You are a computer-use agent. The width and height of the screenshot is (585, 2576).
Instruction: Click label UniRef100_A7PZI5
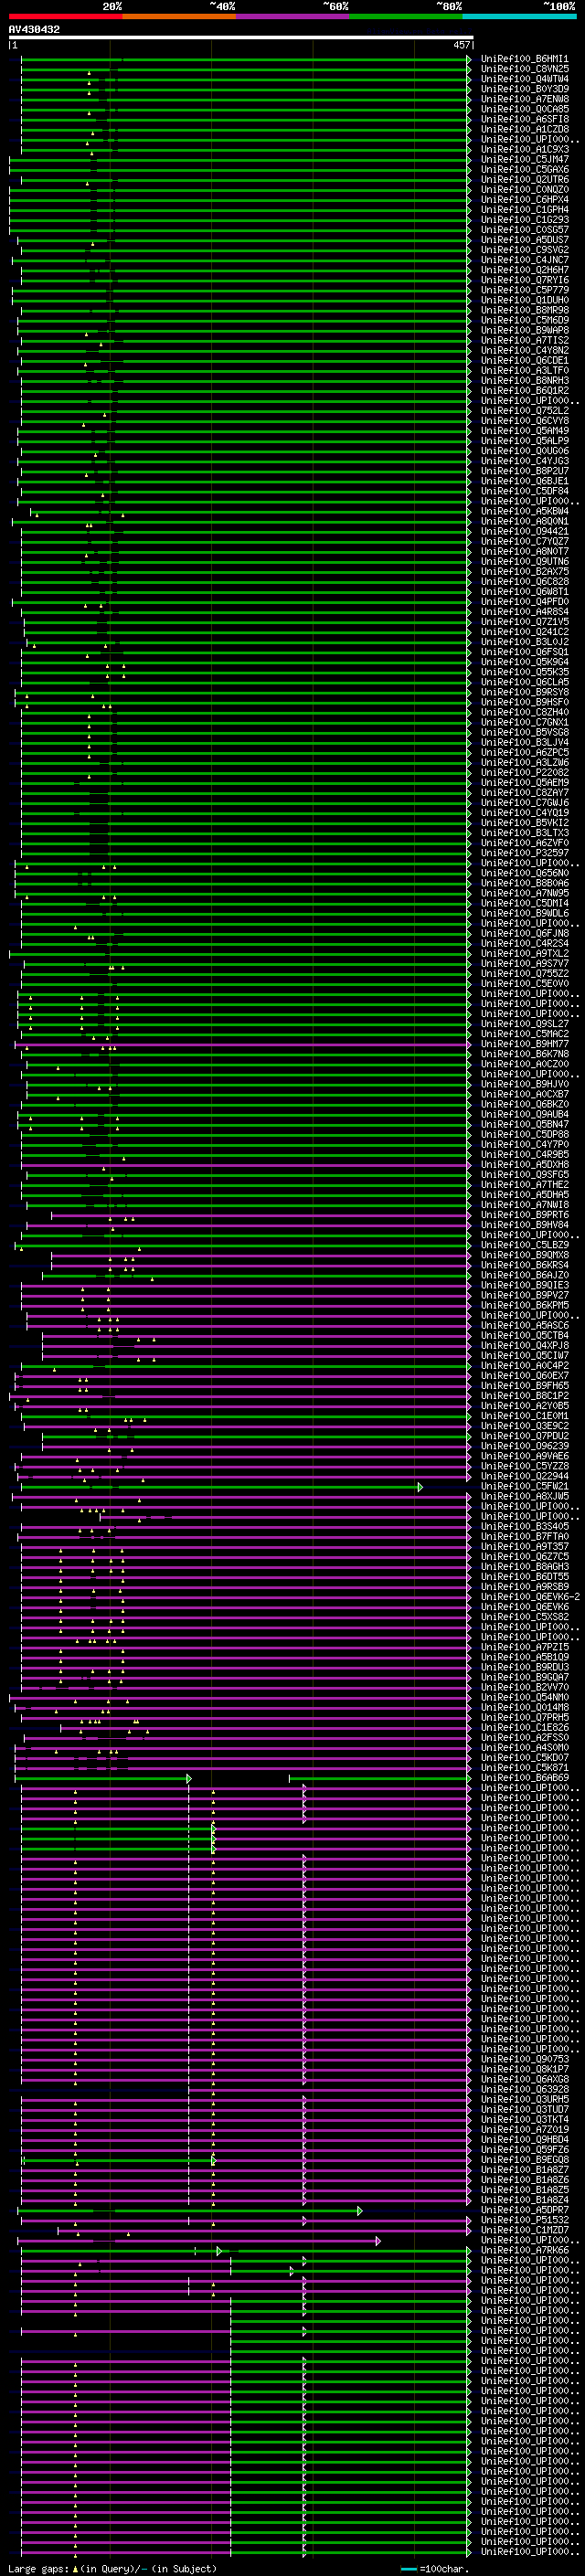coord(525,1647)
